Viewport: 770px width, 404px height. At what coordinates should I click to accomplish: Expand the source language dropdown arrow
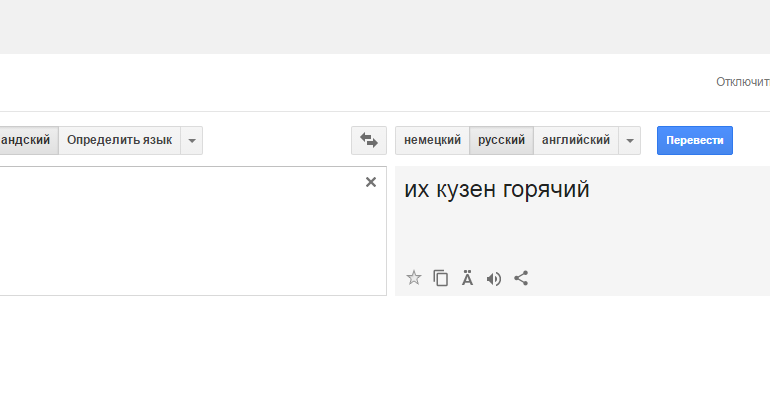click(192, 141)
